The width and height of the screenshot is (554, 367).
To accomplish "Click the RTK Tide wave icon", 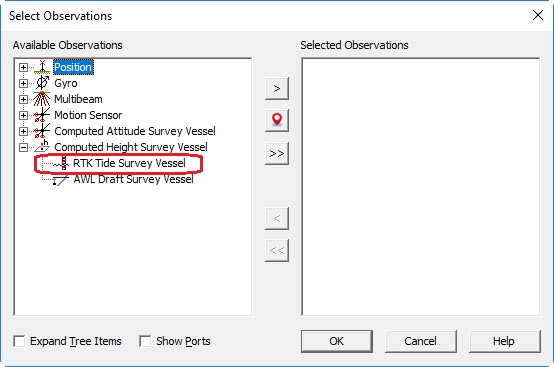I will [61, 163].
